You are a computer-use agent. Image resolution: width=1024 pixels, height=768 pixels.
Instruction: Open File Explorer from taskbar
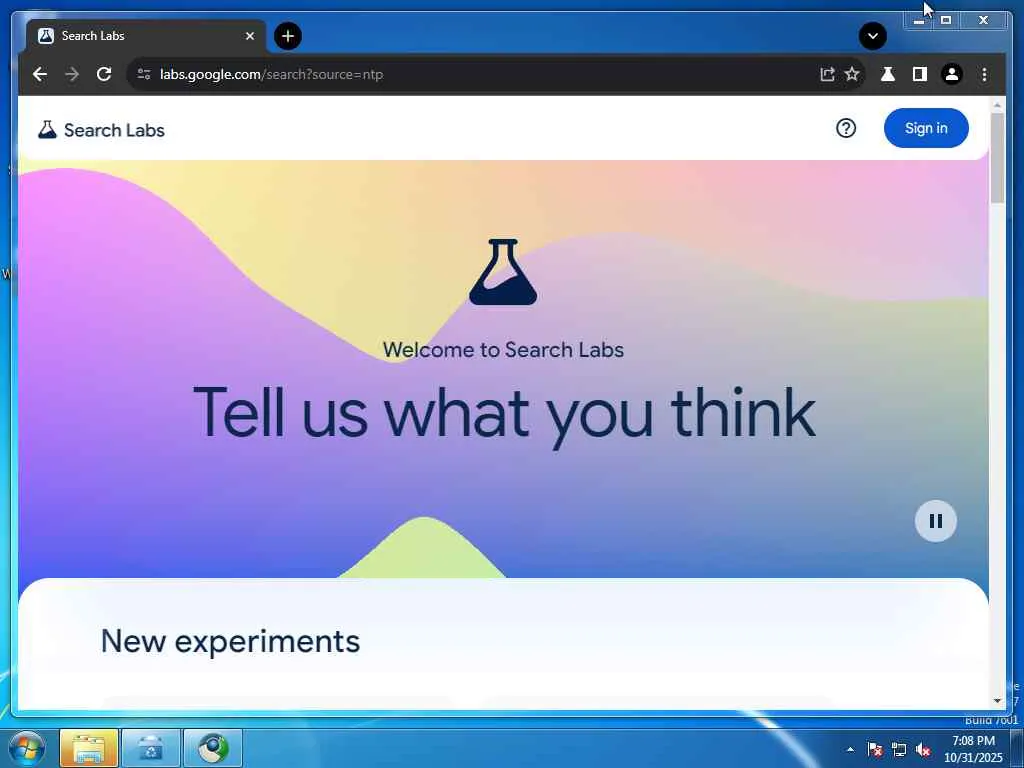click(89, 748)
